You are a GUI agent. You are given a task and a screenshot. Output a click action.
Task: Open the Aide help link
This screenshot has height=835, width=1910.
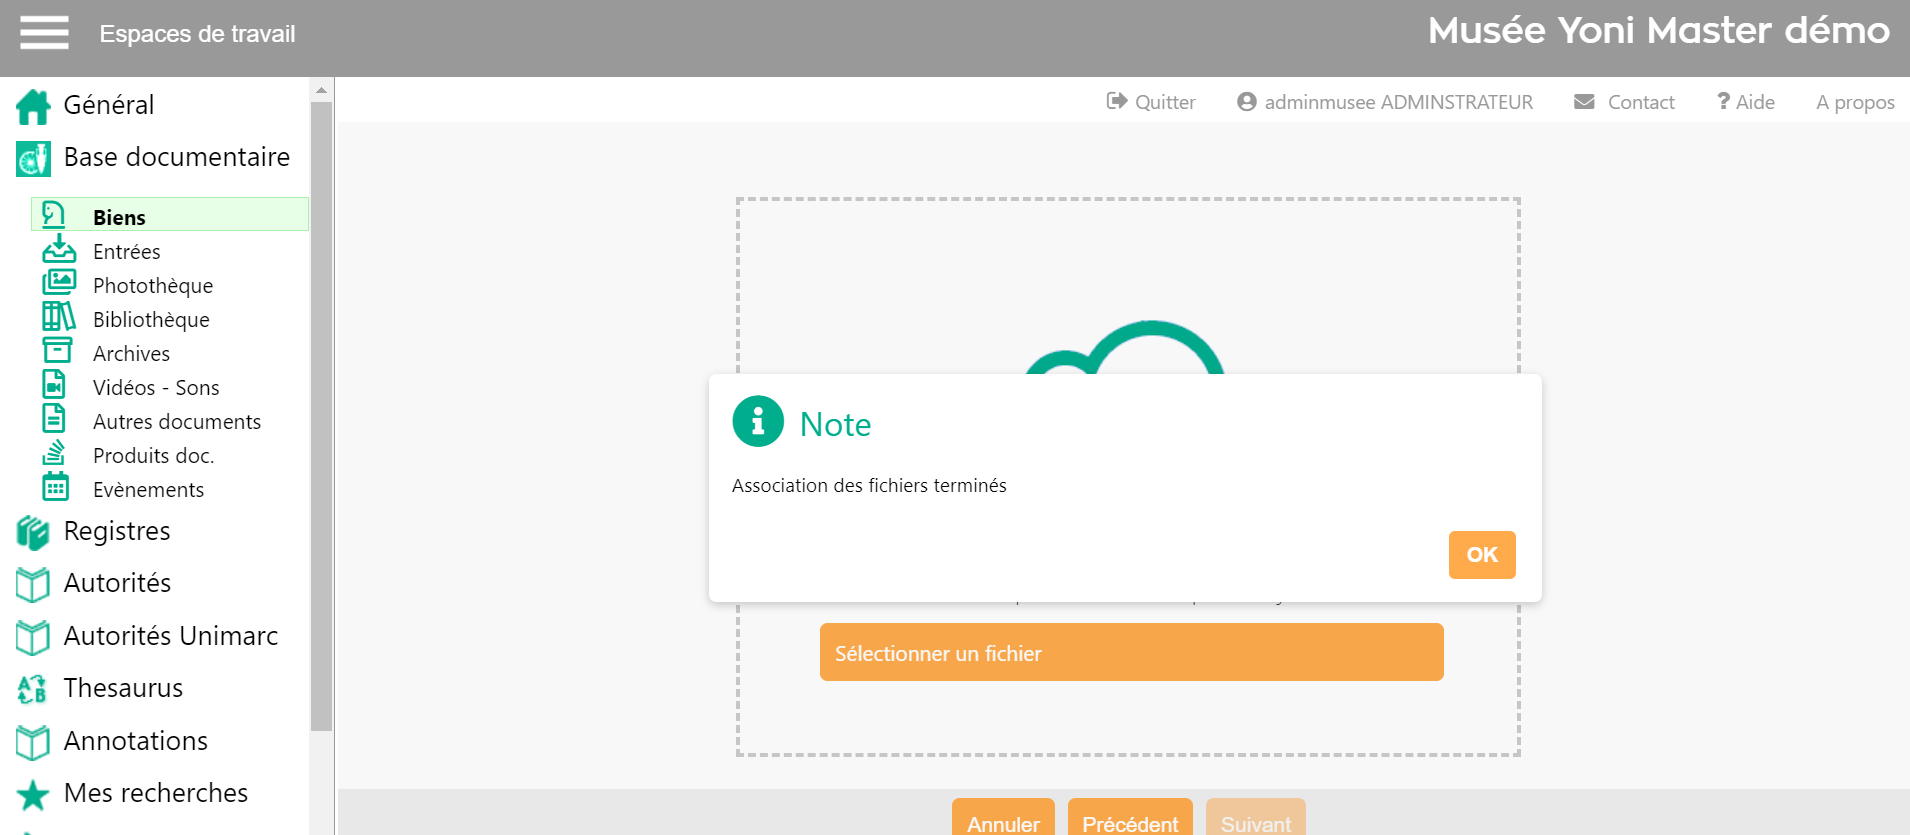click(x=1746, y=102)
